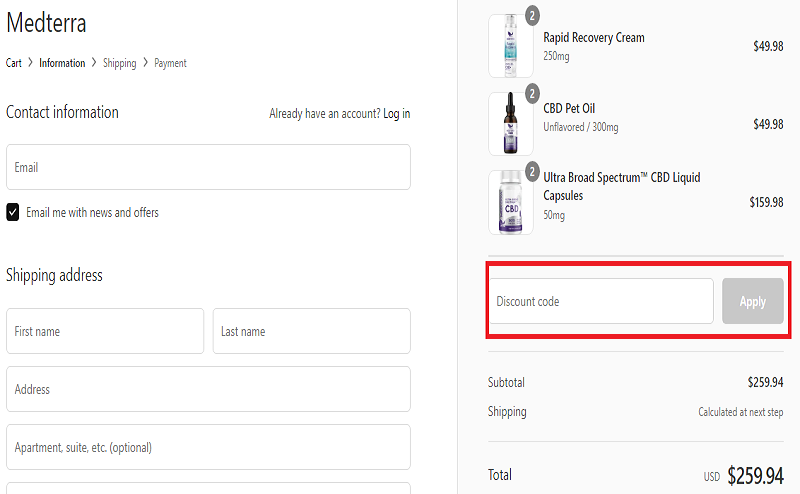Click the '50mg' capsules variant text

tap(554, 215)
